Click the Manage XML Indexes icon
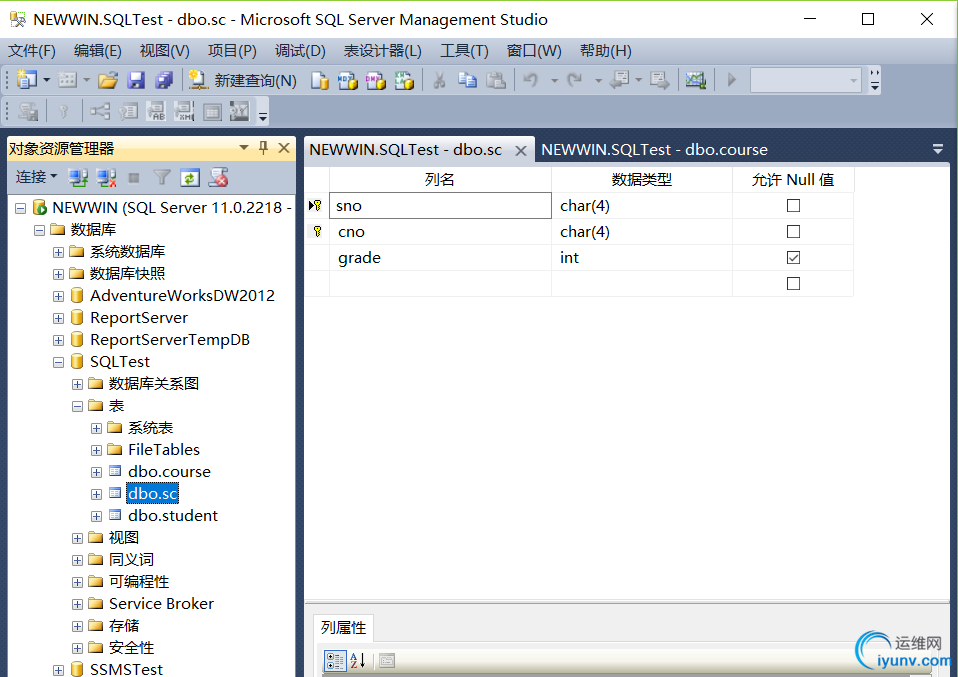Image resolution: width=958 pixels, height=677 pixels. pos(184,112)
